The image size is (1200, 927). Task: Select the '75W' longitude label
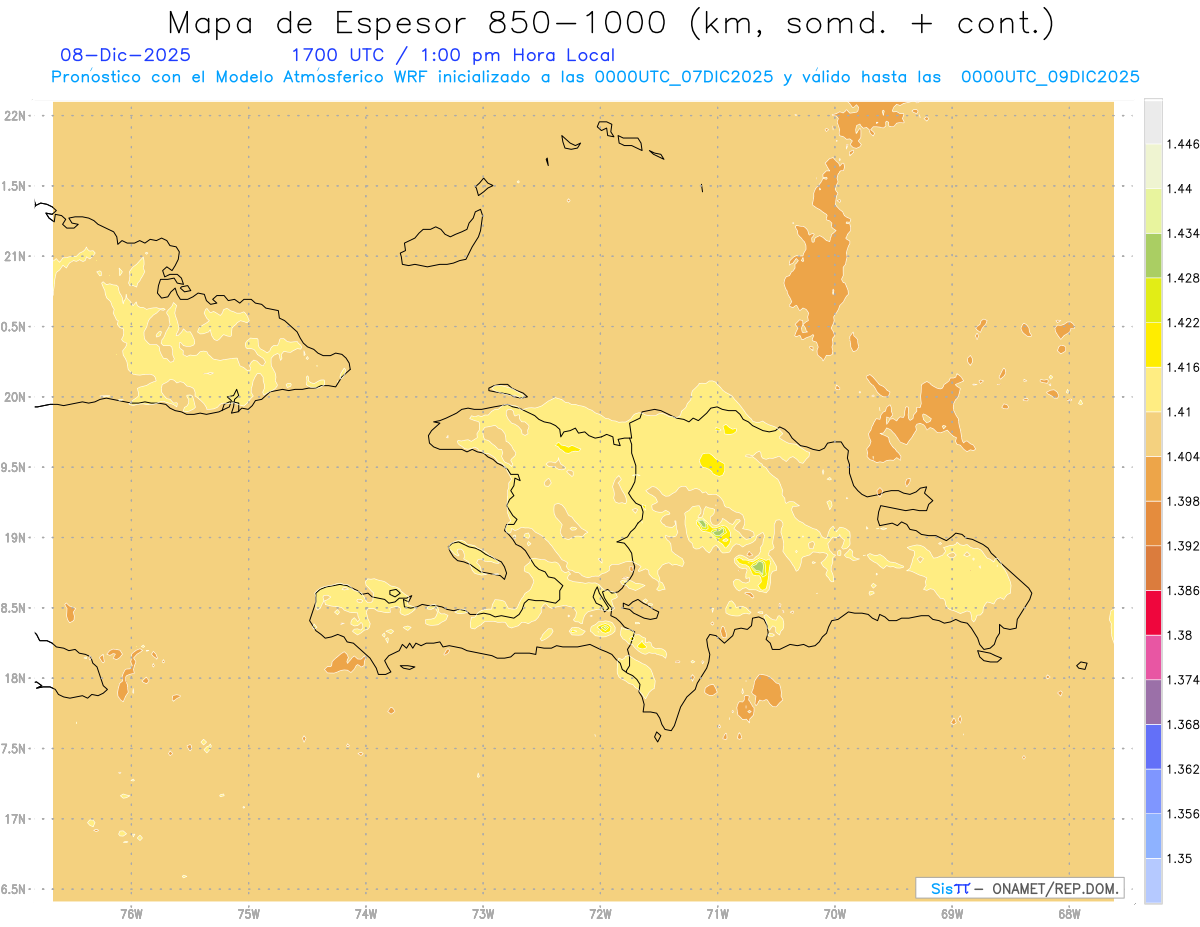click(249, 914)
